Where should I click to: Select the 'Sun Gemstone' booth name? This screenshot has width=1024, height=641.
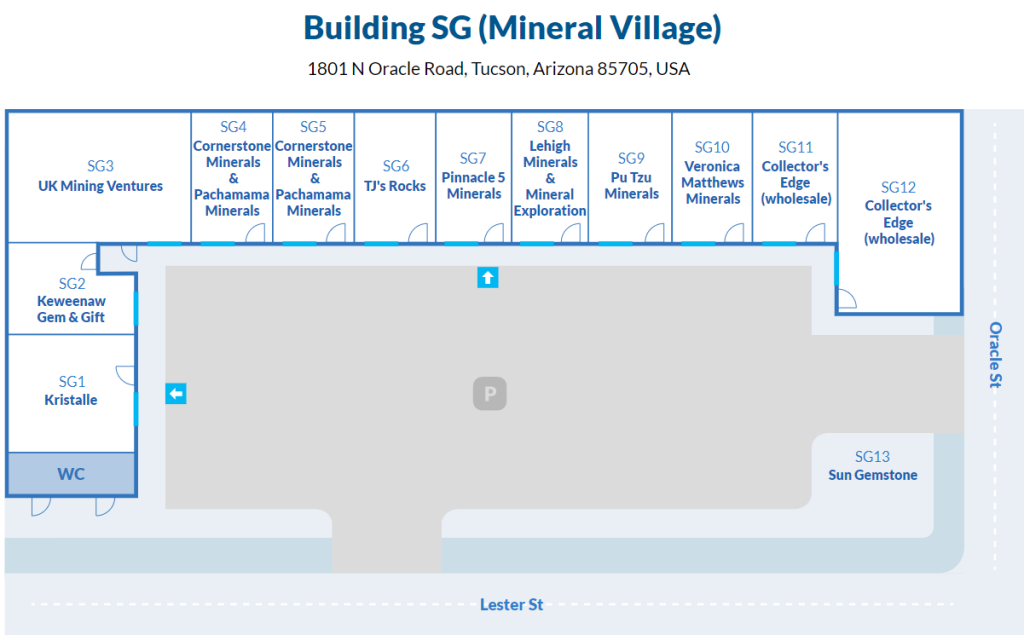pos(872,475)
